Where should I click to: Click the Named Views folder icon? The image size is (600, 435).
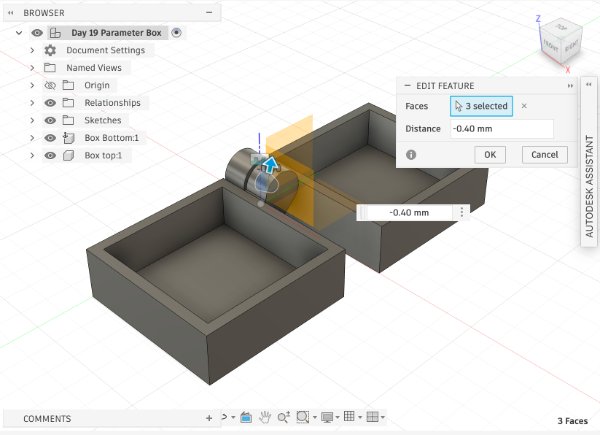point(50,68)
